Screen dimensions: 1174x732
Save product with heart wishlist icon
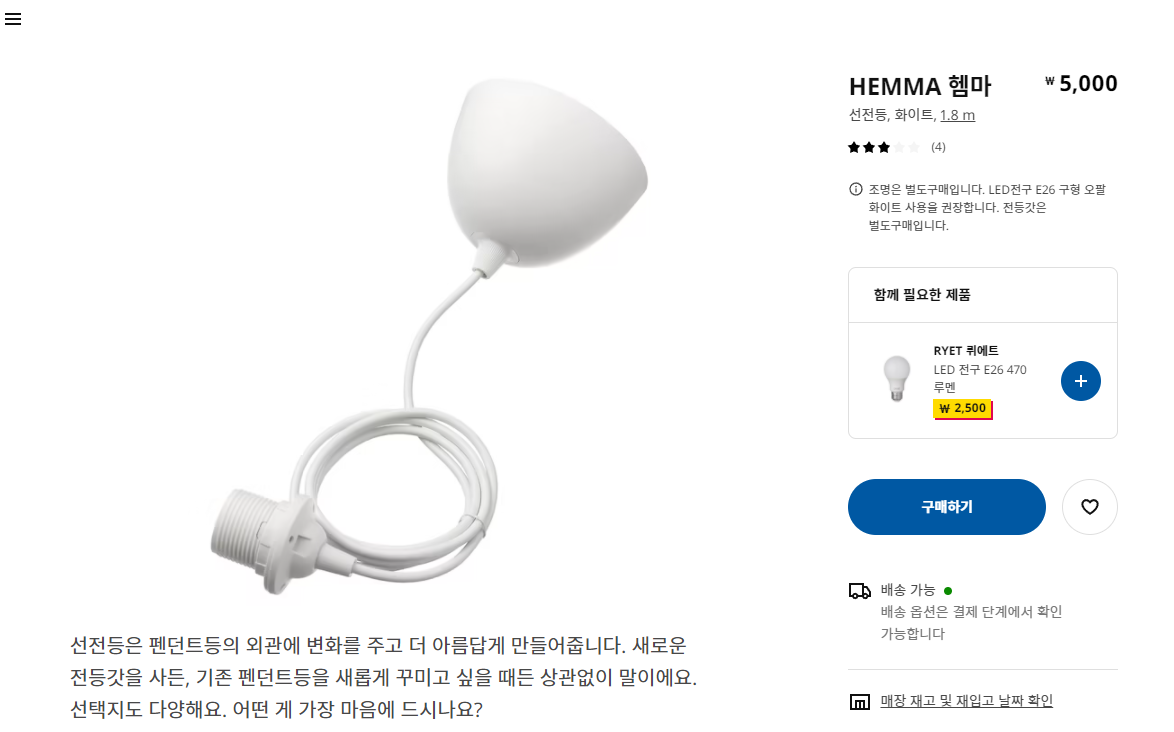[x=1089, y=507]
